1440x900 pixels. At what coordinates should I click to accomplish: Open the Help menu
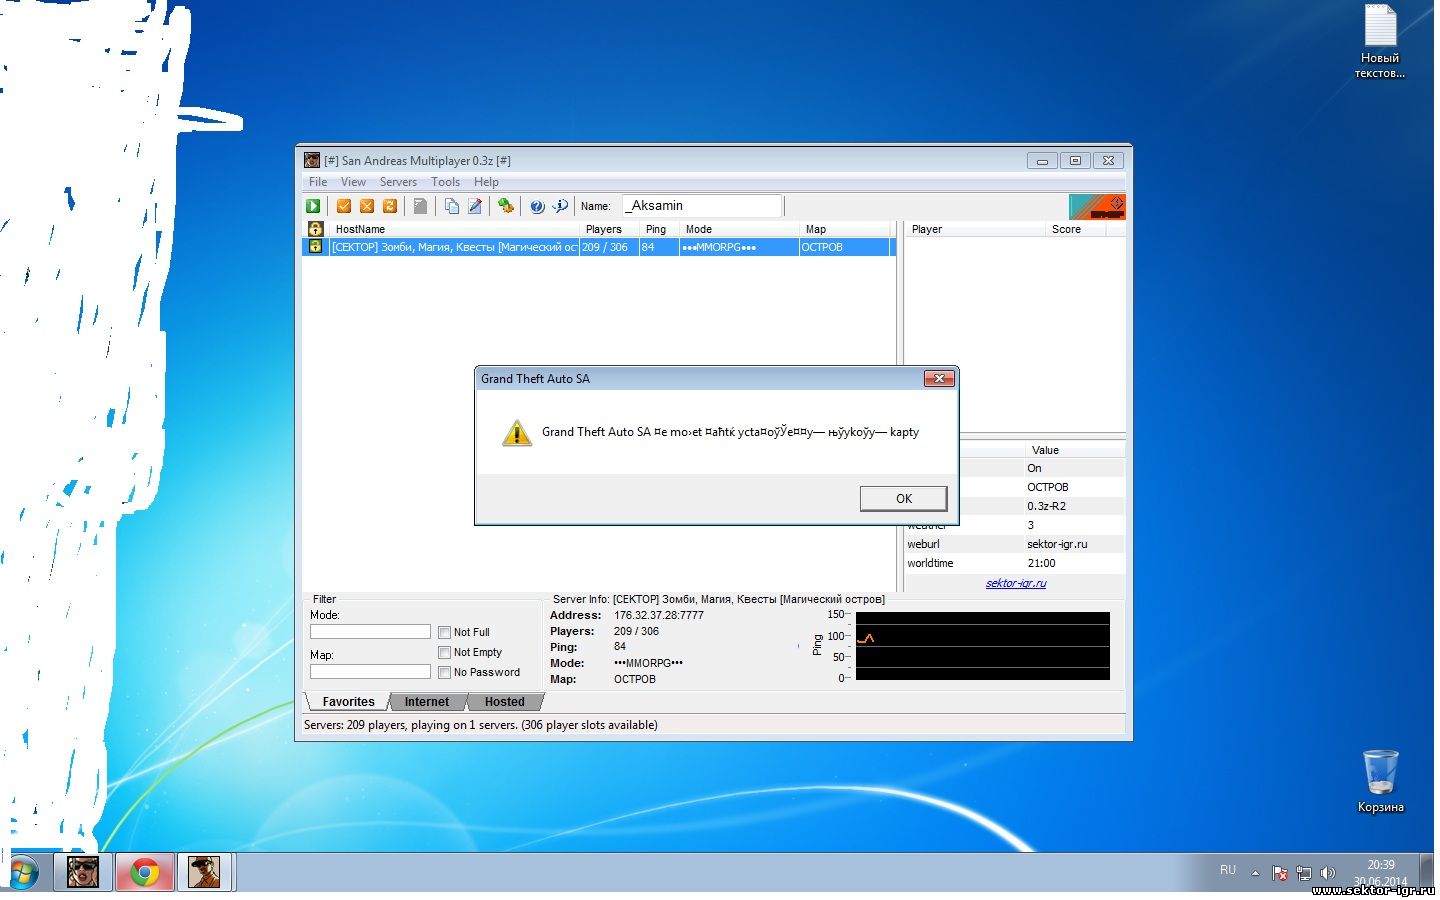click(486, 182)
